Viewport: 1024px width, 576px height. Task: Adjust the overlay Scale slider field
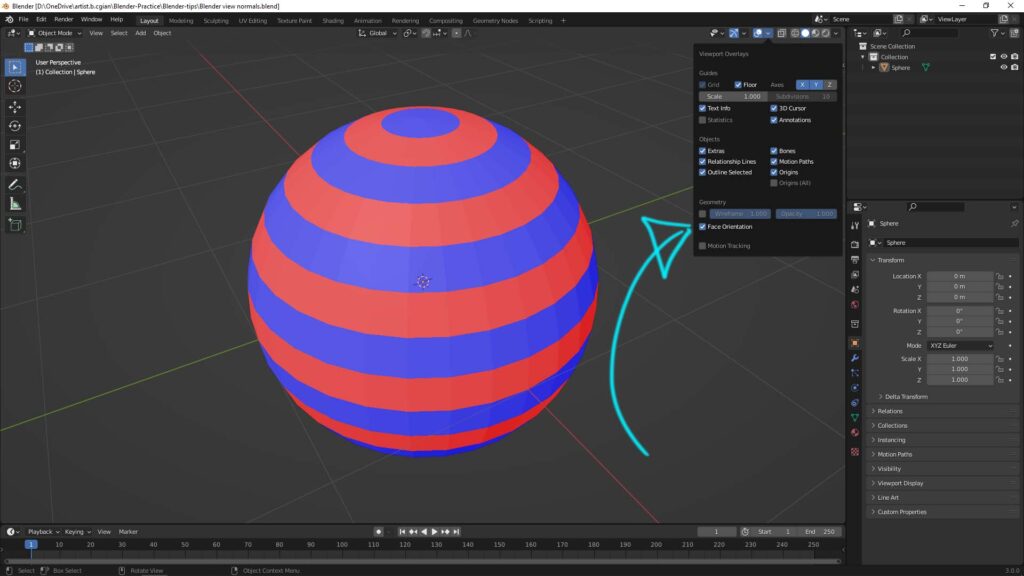(733, 97)
